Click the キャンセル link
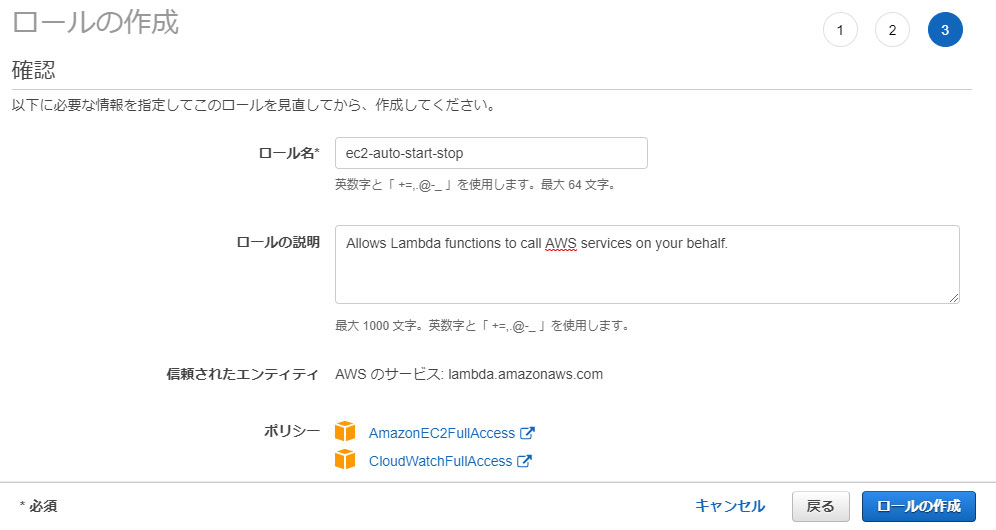Viewport: 996px width, 530px height. coord(730,506)
